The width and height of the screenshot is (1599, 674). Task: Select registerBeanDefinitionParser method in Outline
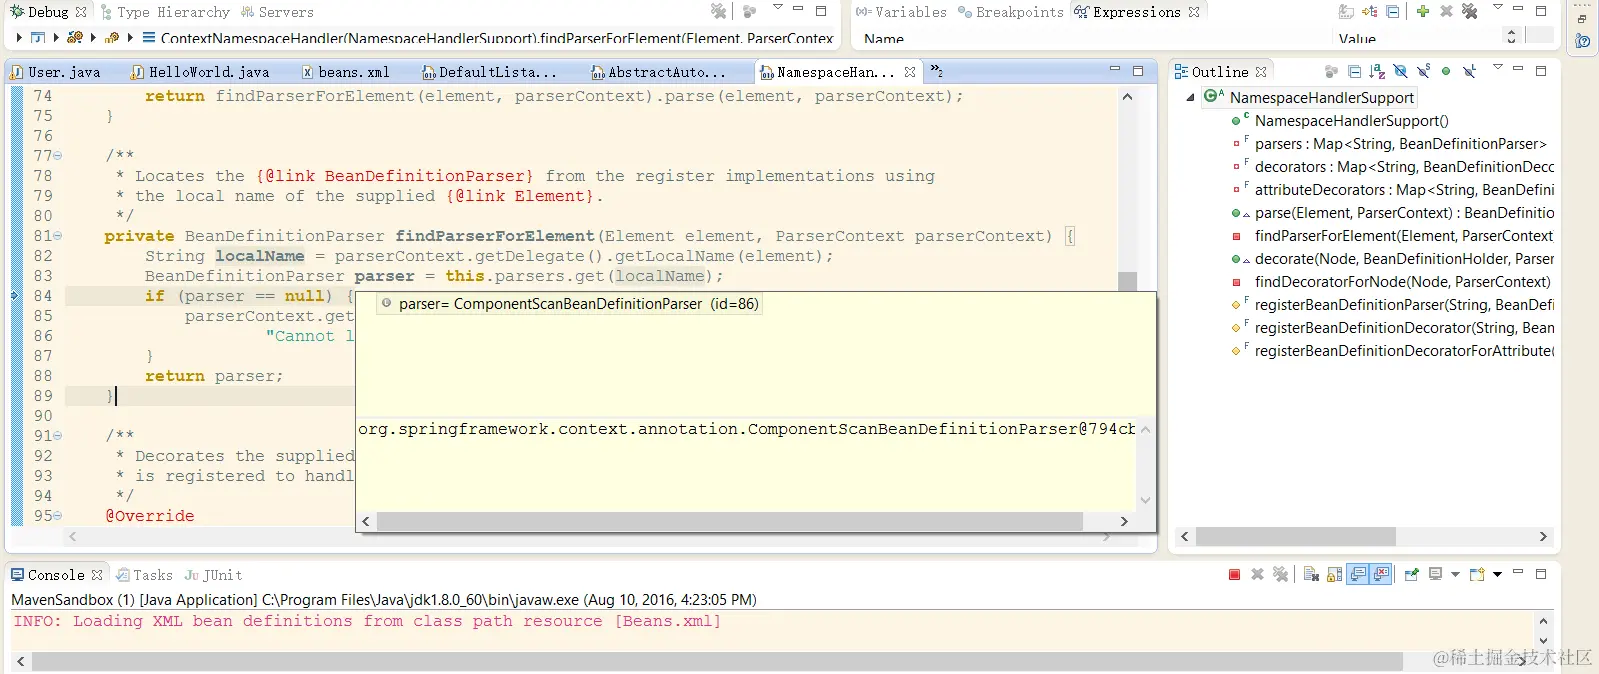pyautogui.click(x=1404, y=305)
